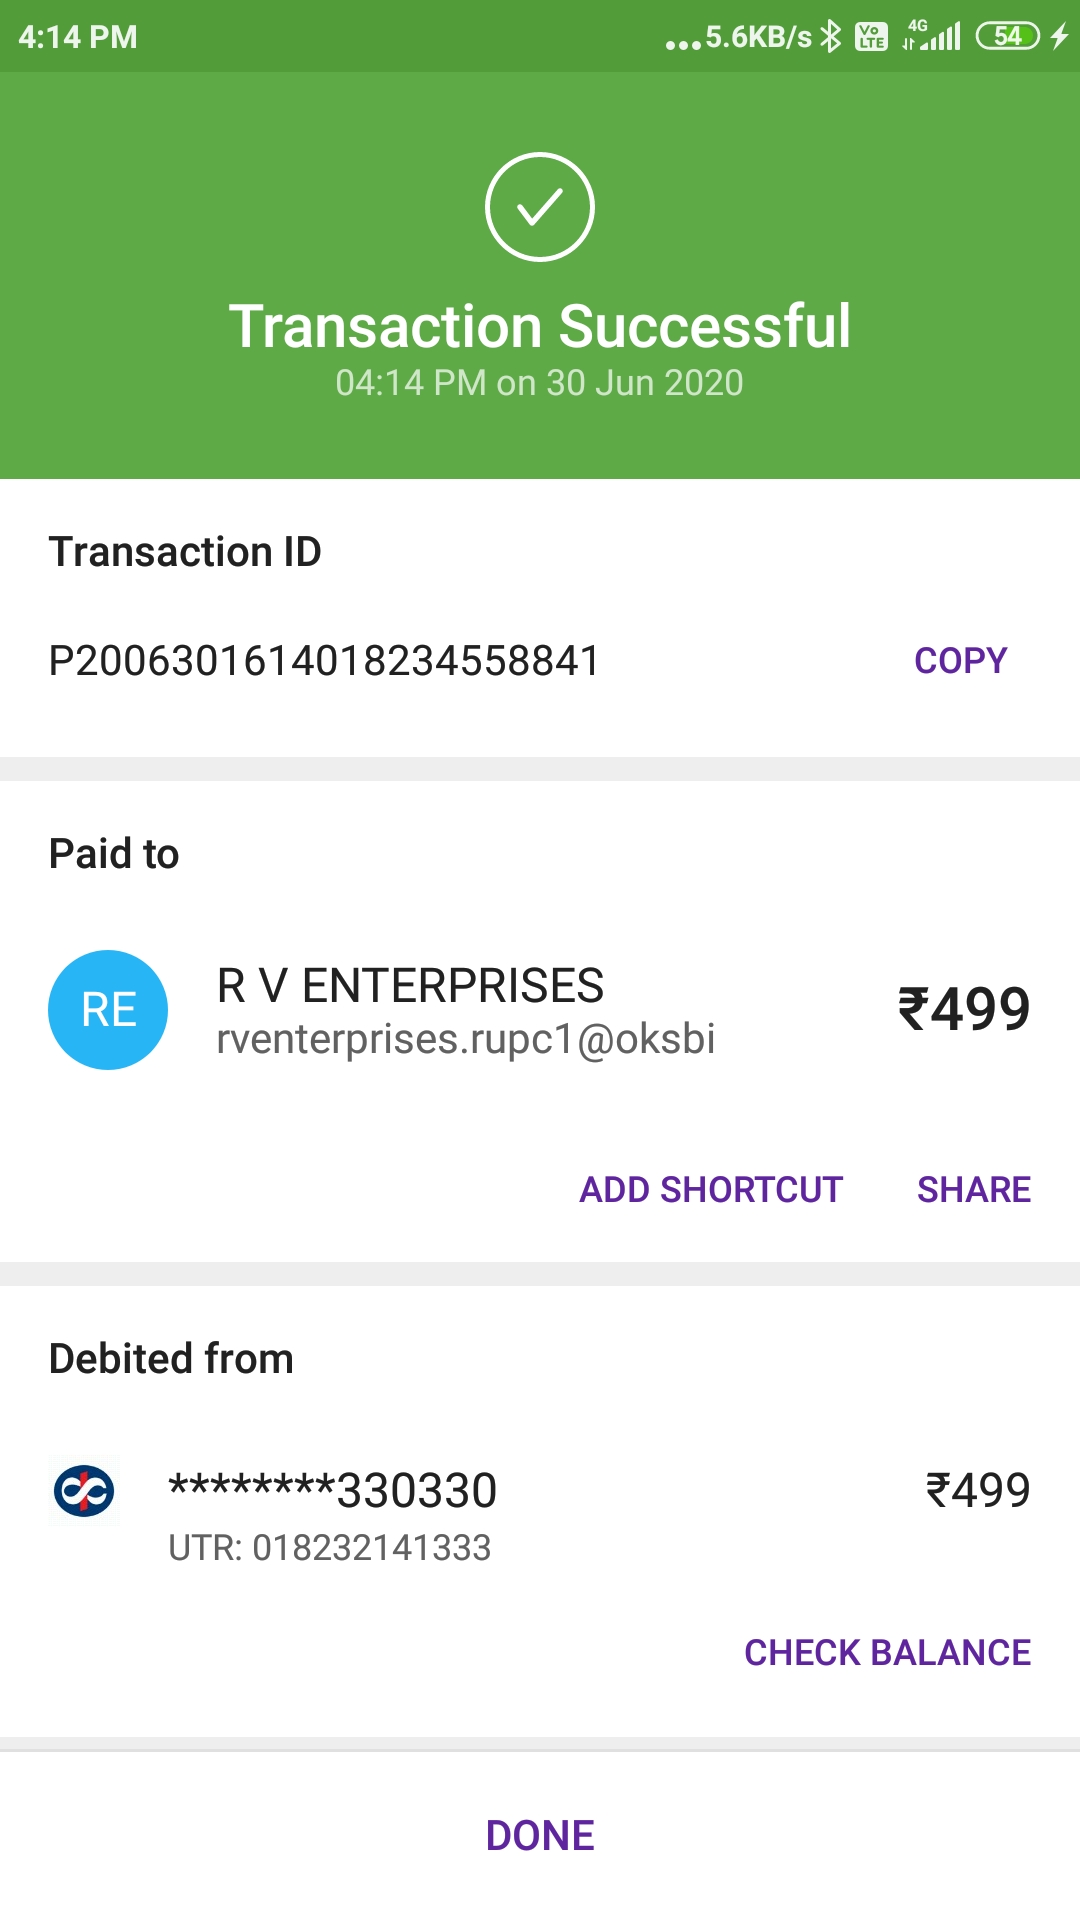Tap the VoLTE status icon
This screenshot has height=1920, width=1080.
tap(871, 37)
